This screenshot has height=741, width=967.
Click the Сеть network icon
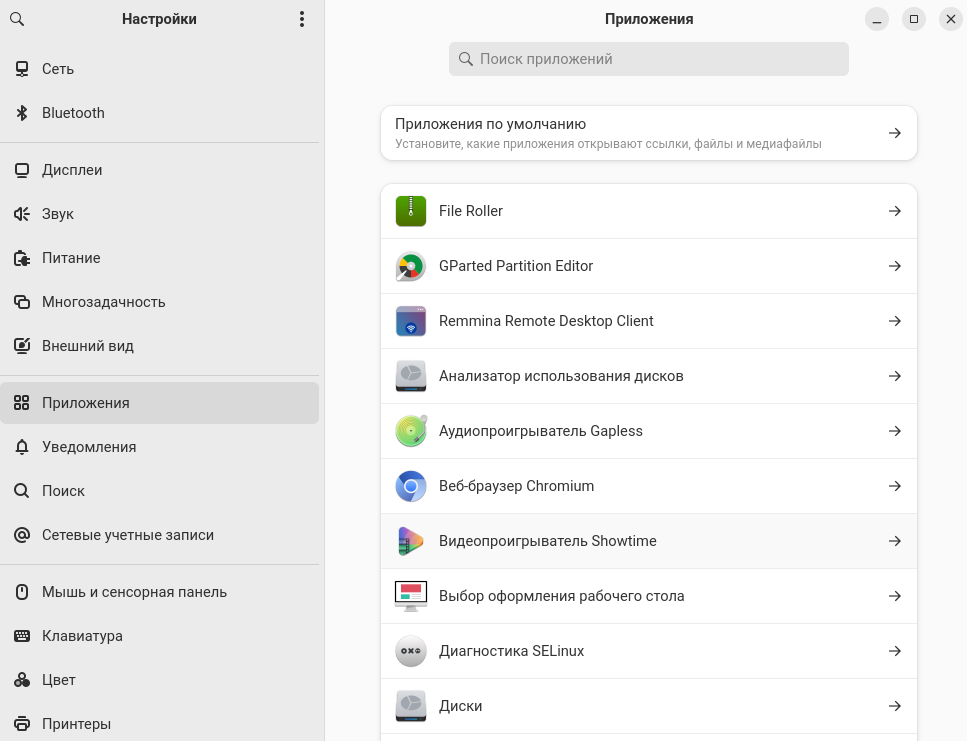coord(22,69)
